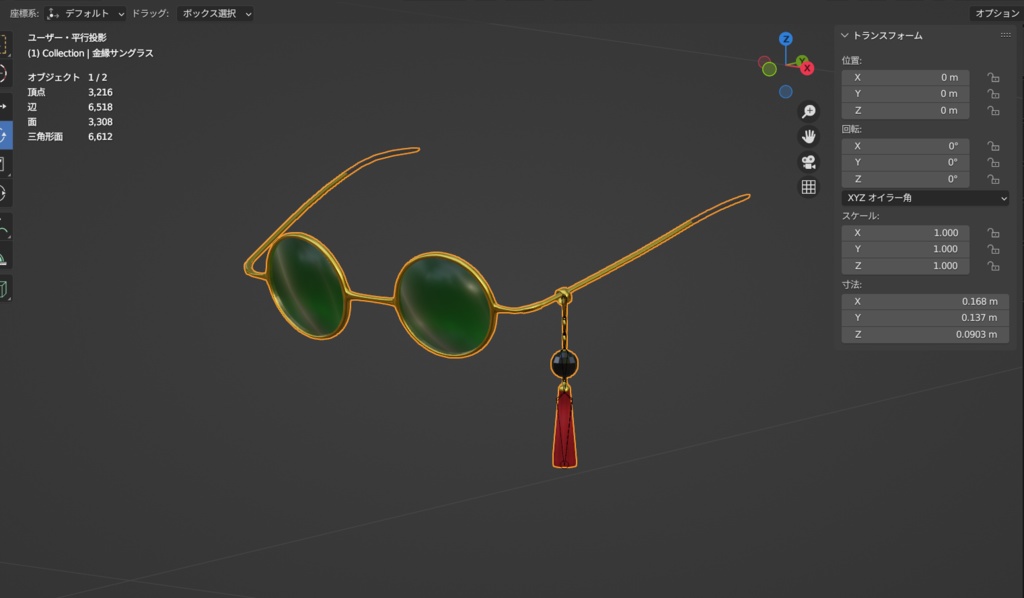
Task: Click the large green negative Y gizmo circle
Action: click(x=769, y=69)
